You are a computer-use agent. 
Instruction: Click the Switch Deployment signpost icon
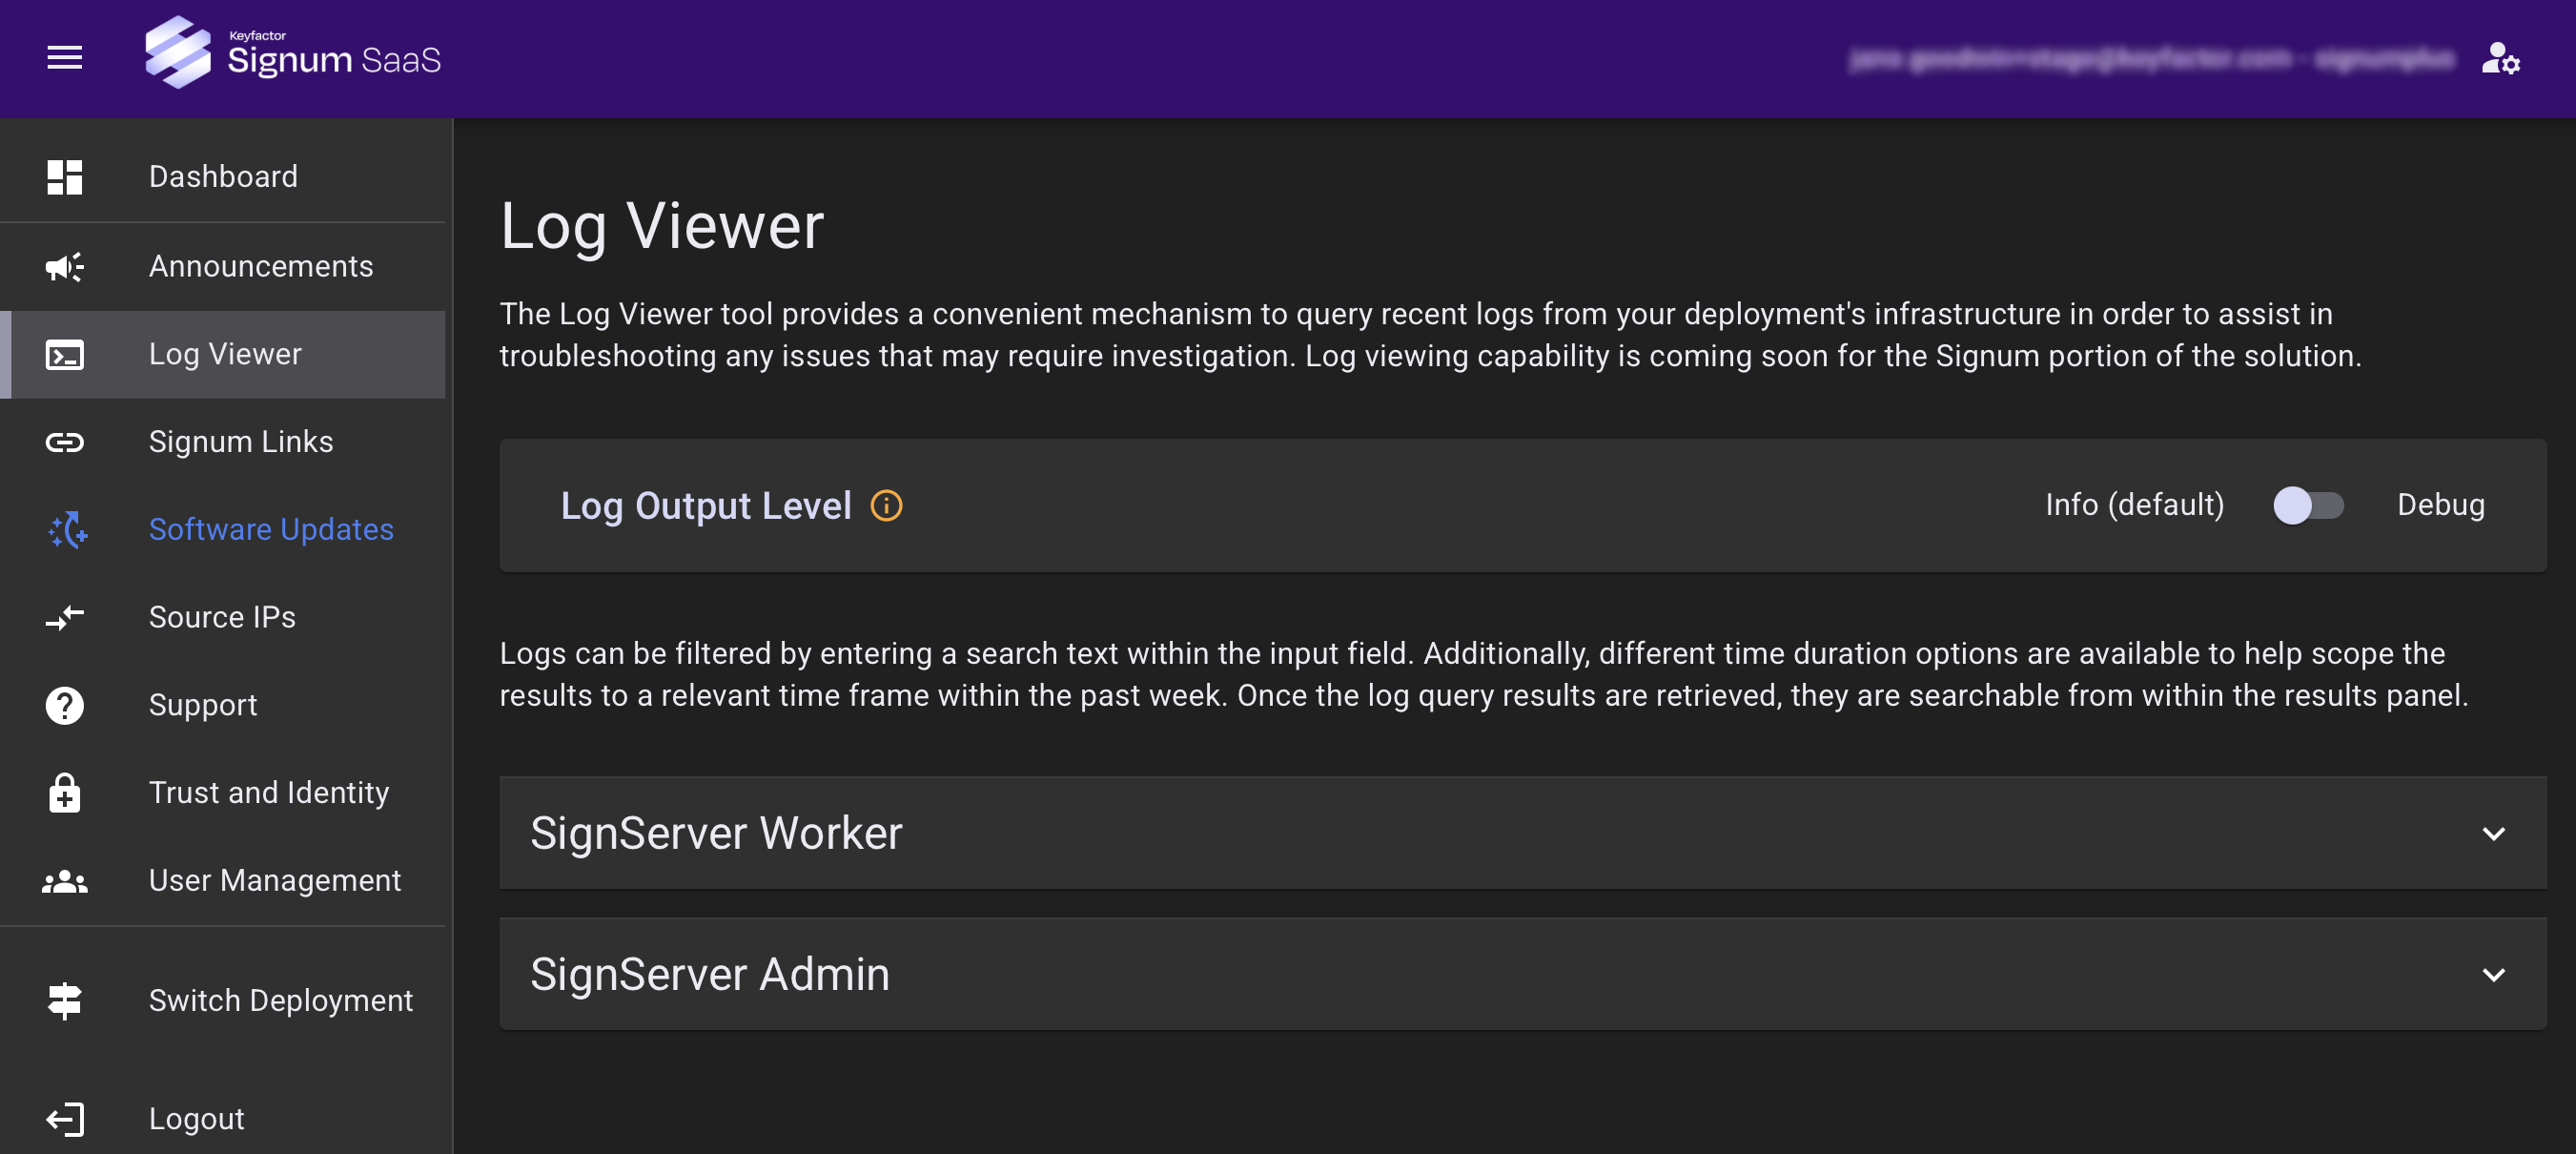(65, 1000)
